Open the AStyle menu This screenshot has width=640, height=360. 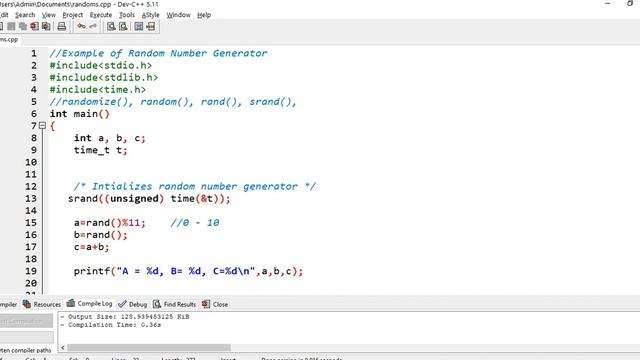pyautogui.click(x=150, y=15)
